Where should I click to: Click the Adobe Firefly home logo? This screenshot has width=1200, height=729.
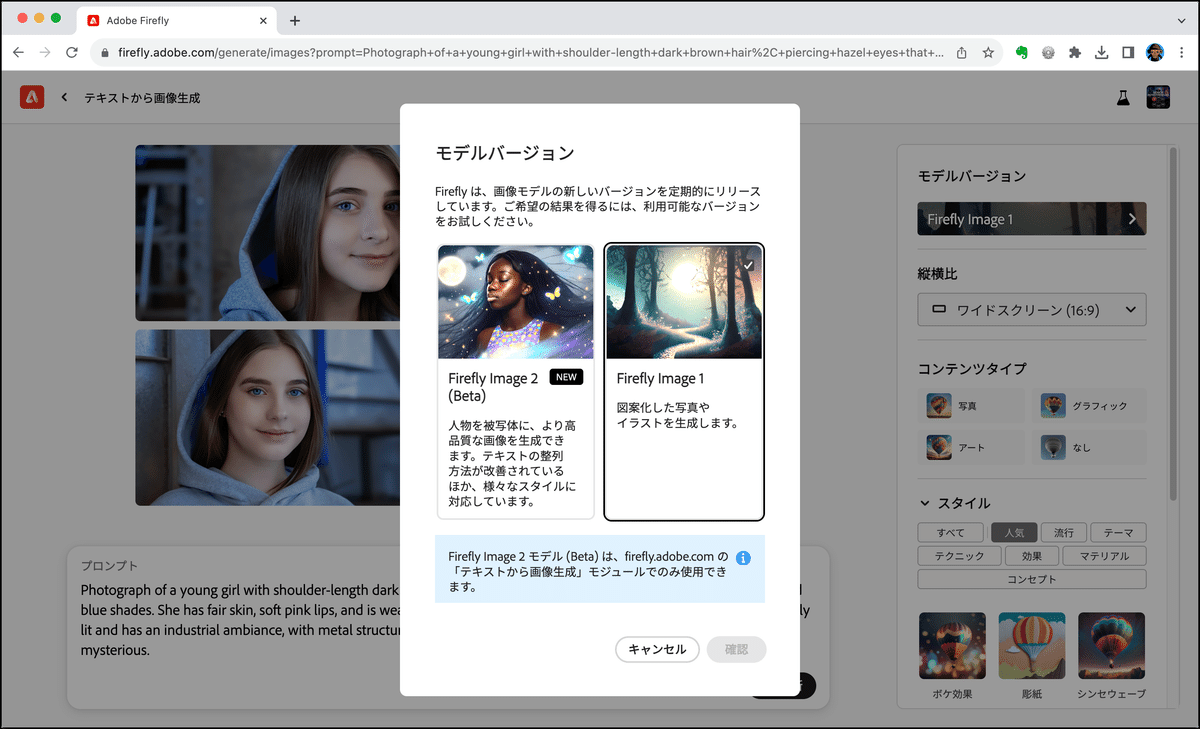(32, 97)
